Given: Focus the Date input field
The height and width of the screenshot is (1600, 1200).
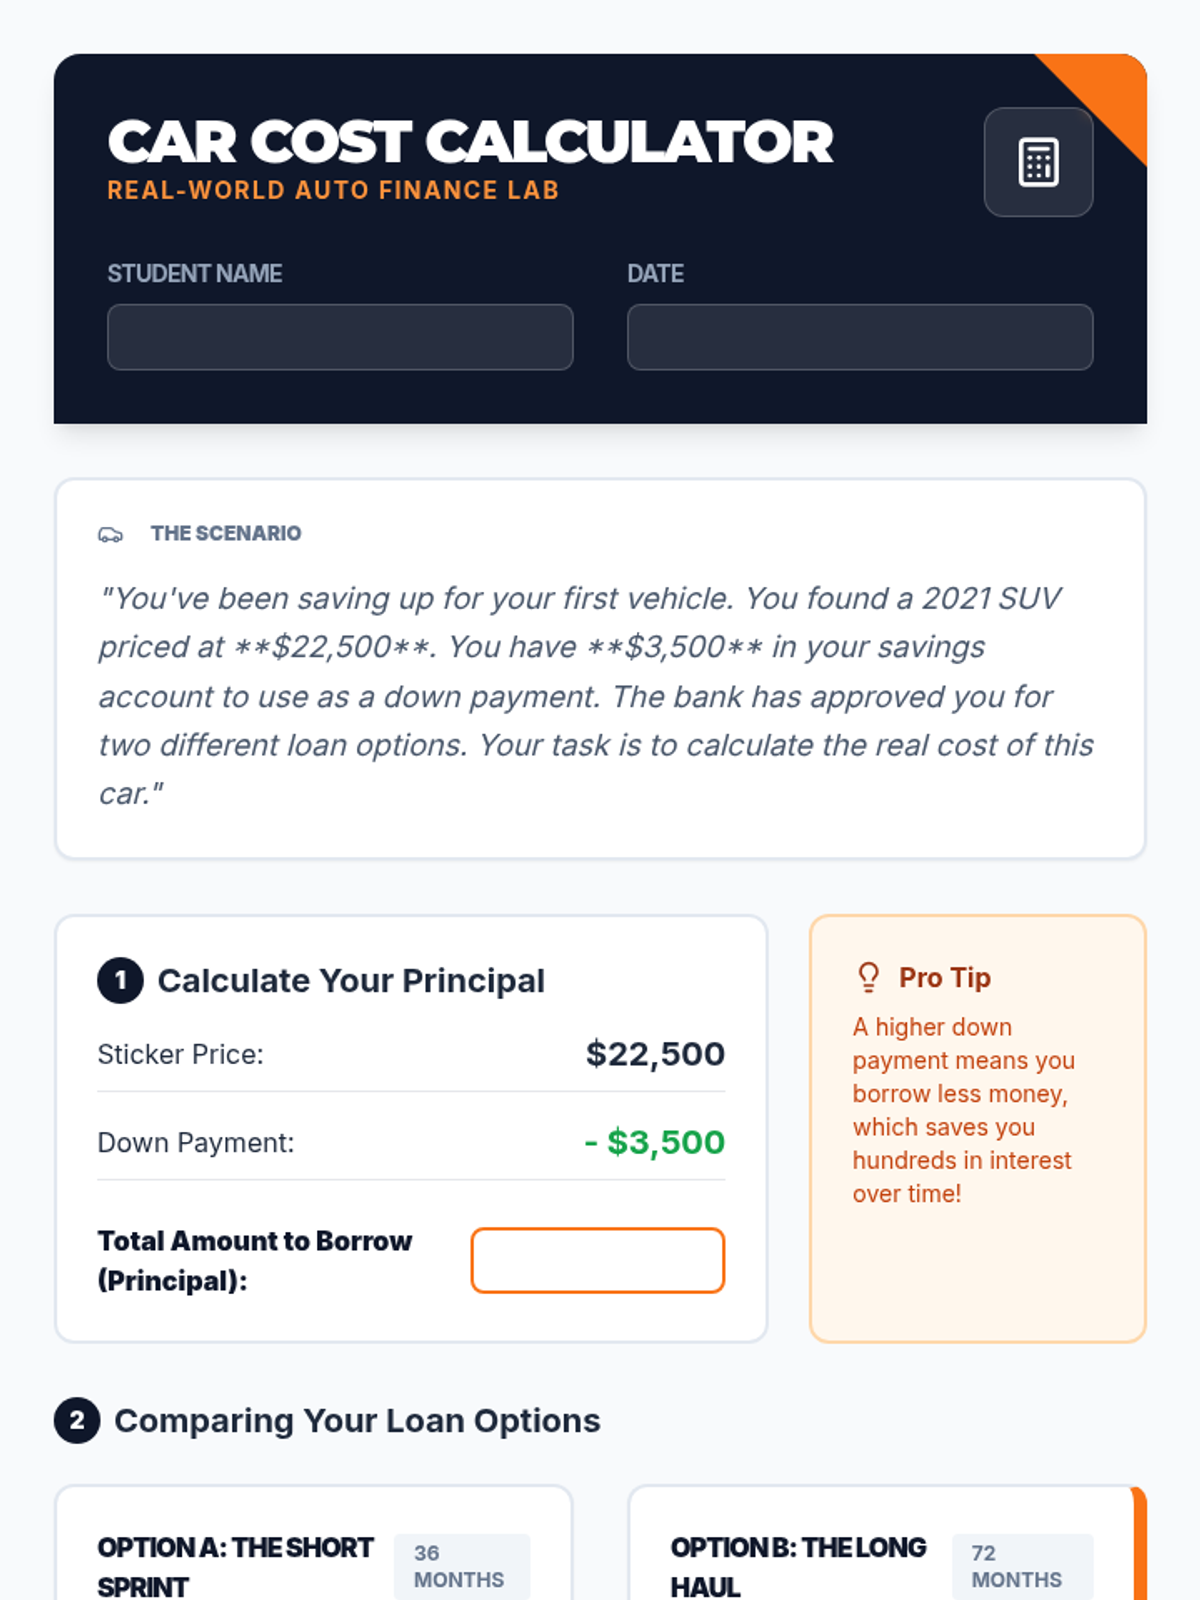Looking at the screenshot, I should click(859, 337).
